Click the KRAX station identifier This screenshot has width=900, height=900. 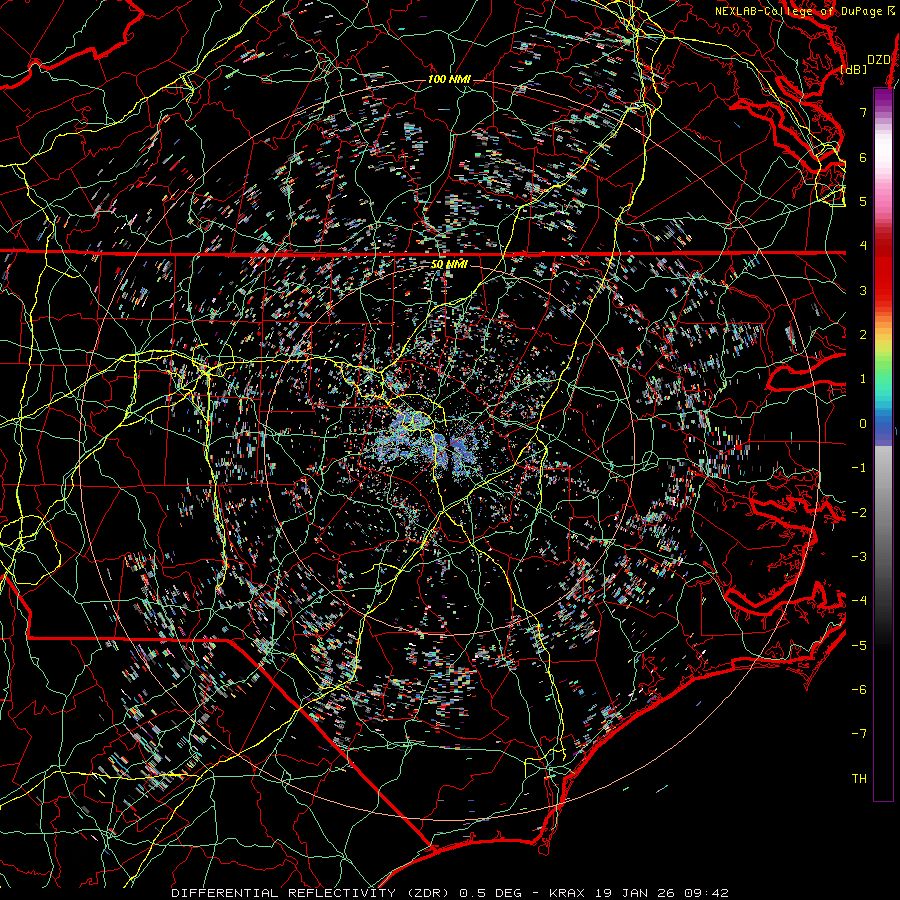(569, 893)
